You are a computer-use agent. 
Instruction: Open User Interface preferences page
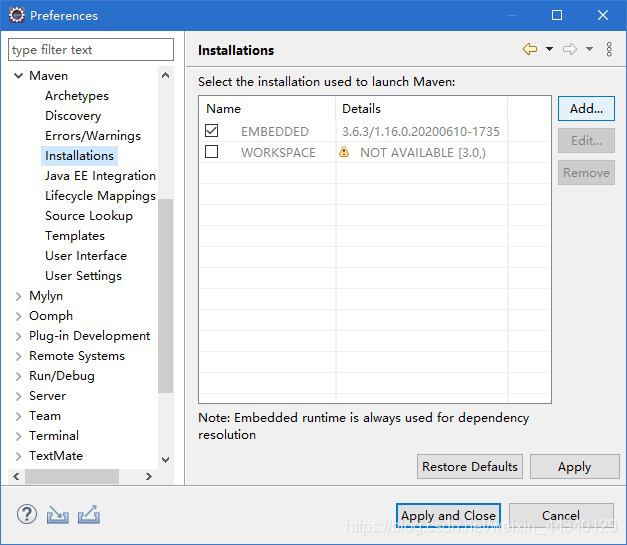click(x=86, y=256)
